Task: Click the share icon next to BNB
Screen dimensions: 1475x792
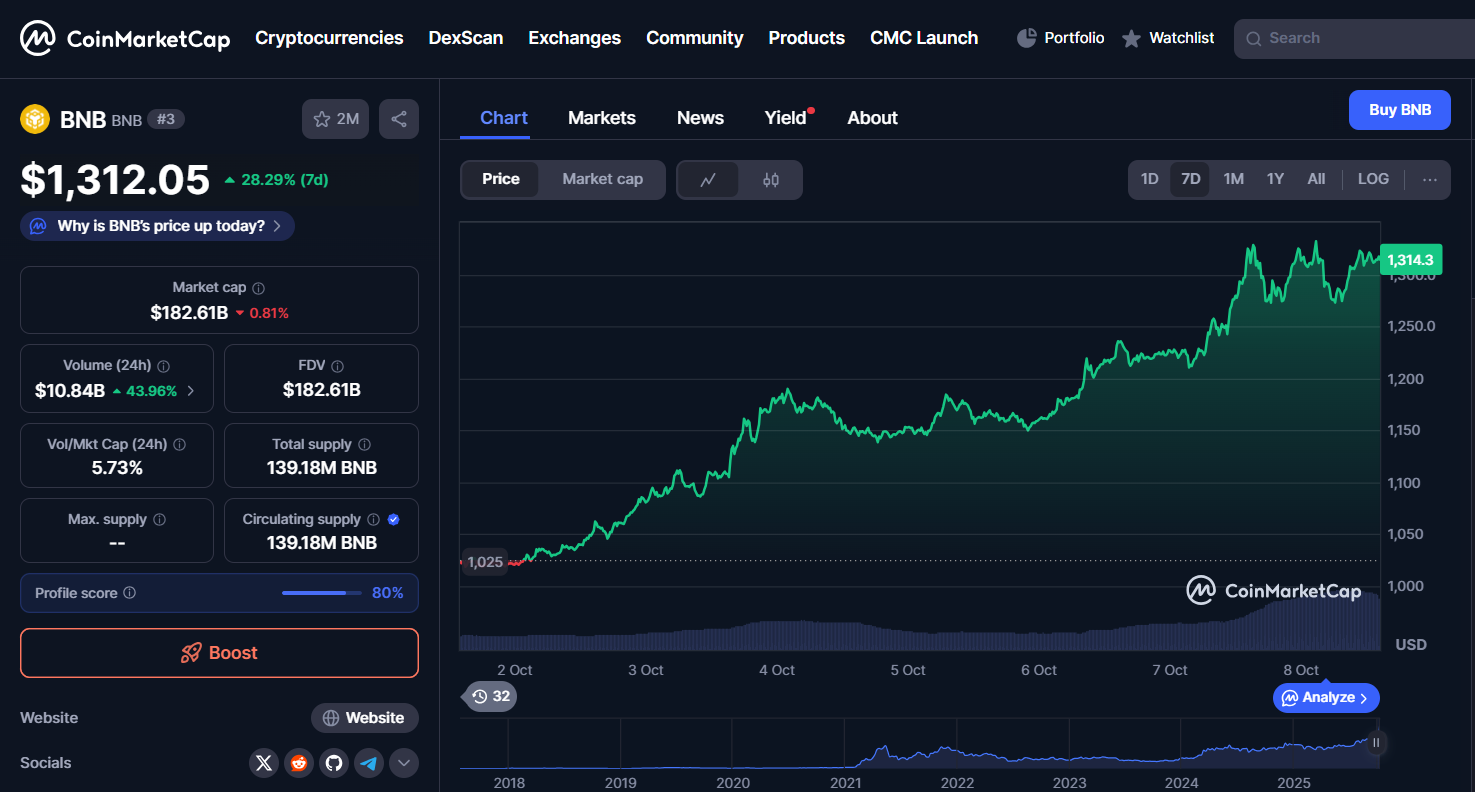Action: [399, 119]
